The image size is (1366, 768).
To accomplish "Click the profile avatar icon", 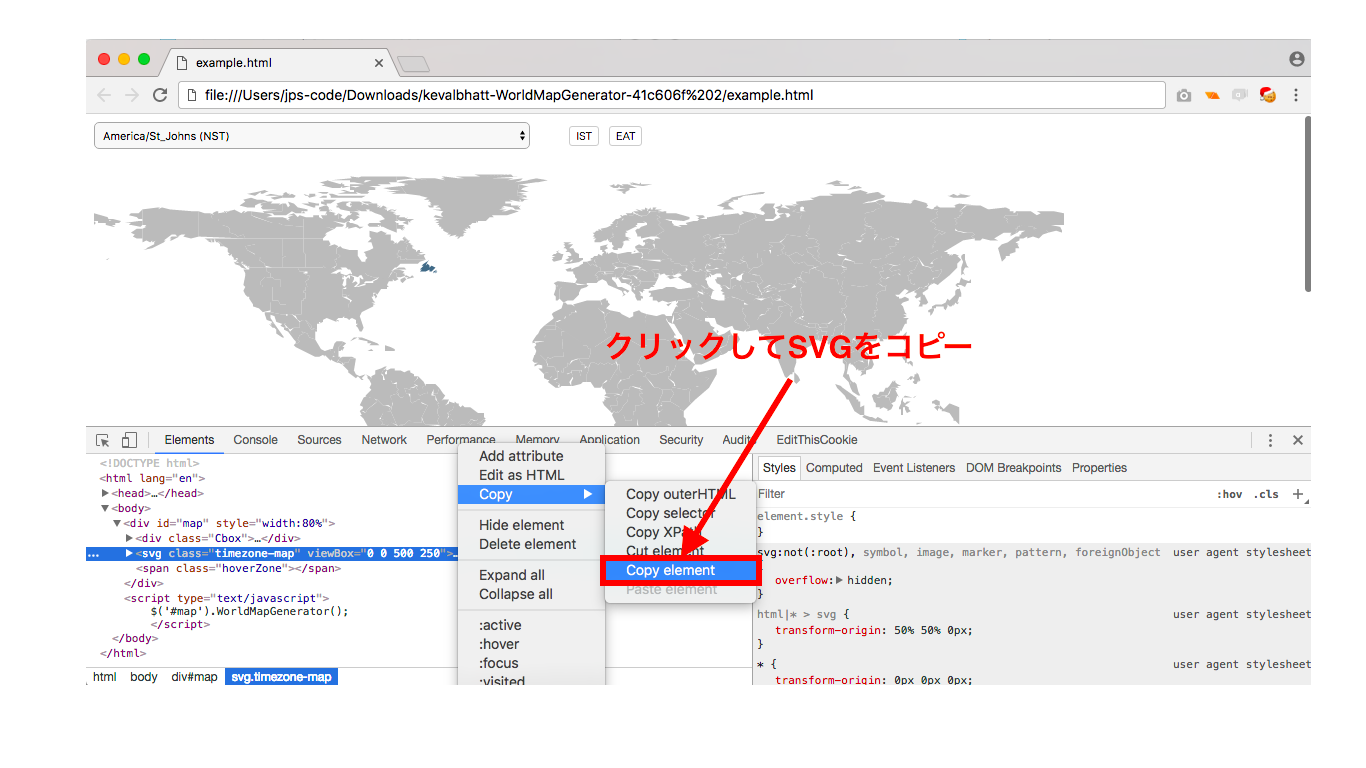I will [x=1297, y=60].
